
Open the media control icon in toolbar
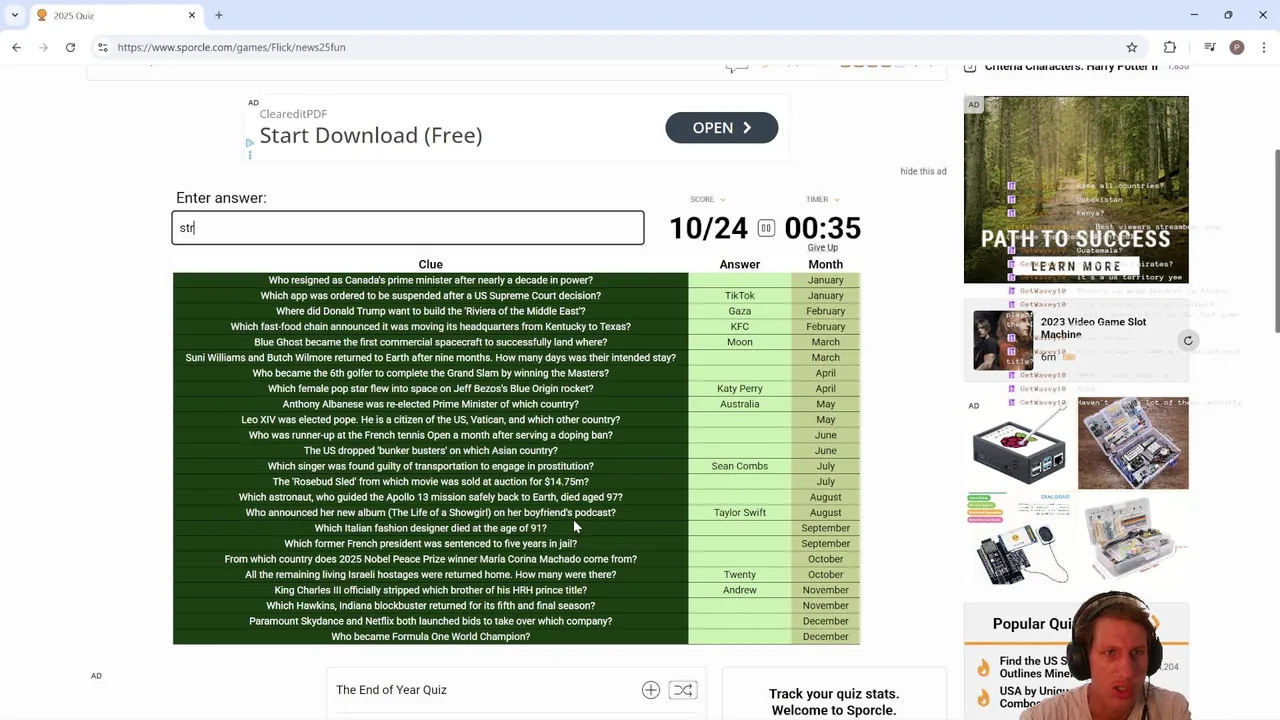1210,47
